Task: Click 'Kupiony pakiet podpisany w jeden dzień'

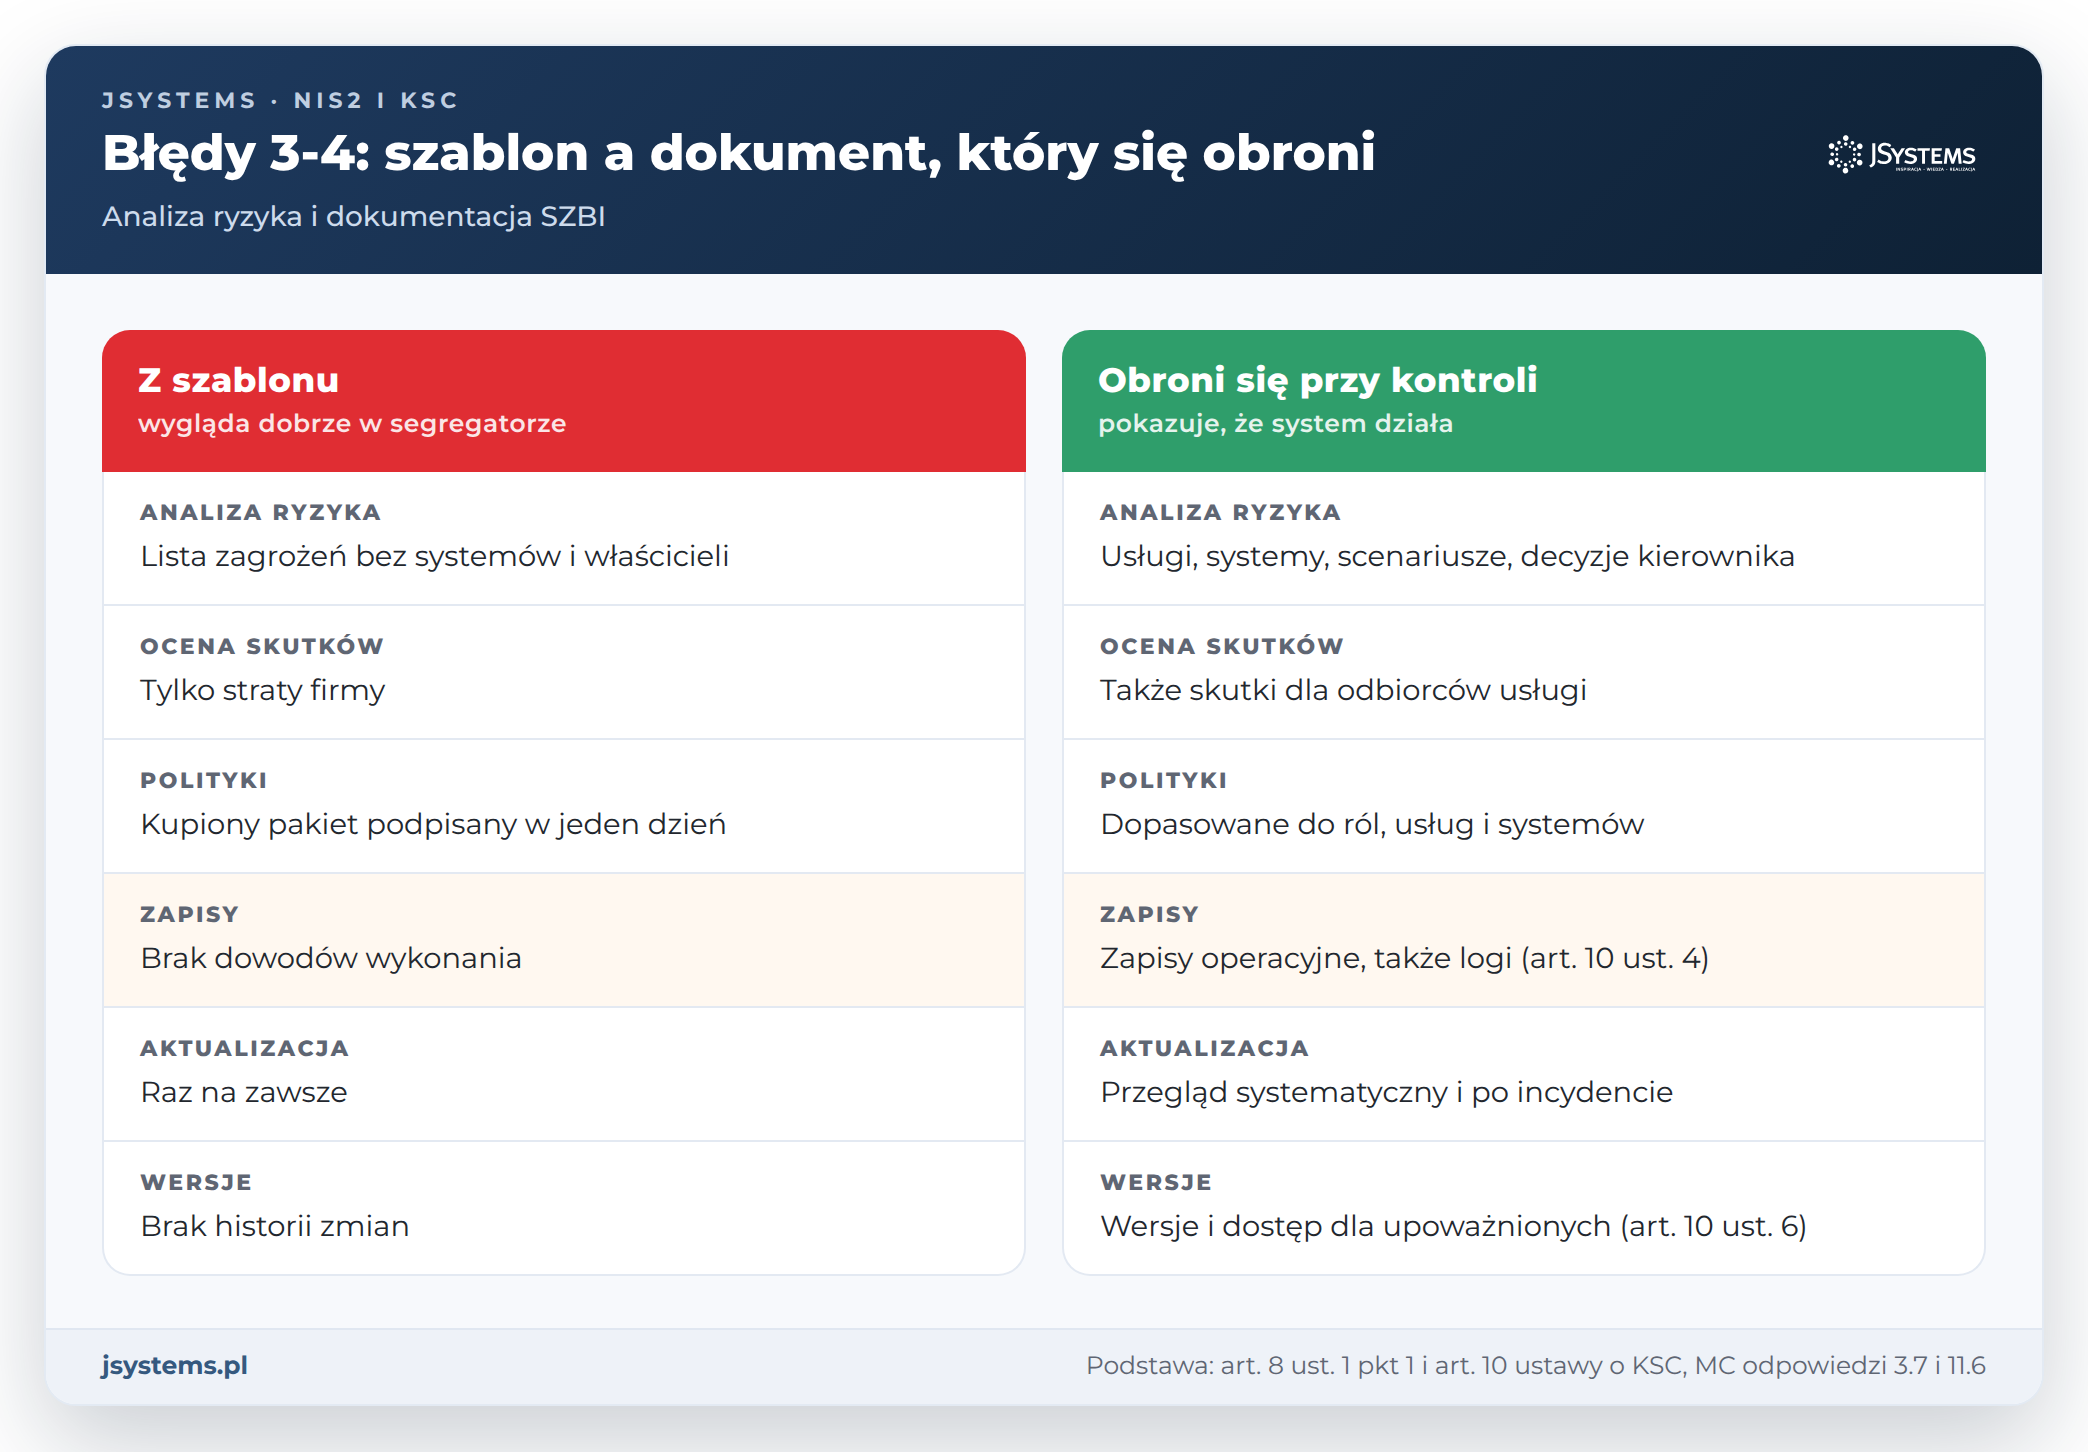Action: point(433,824)
